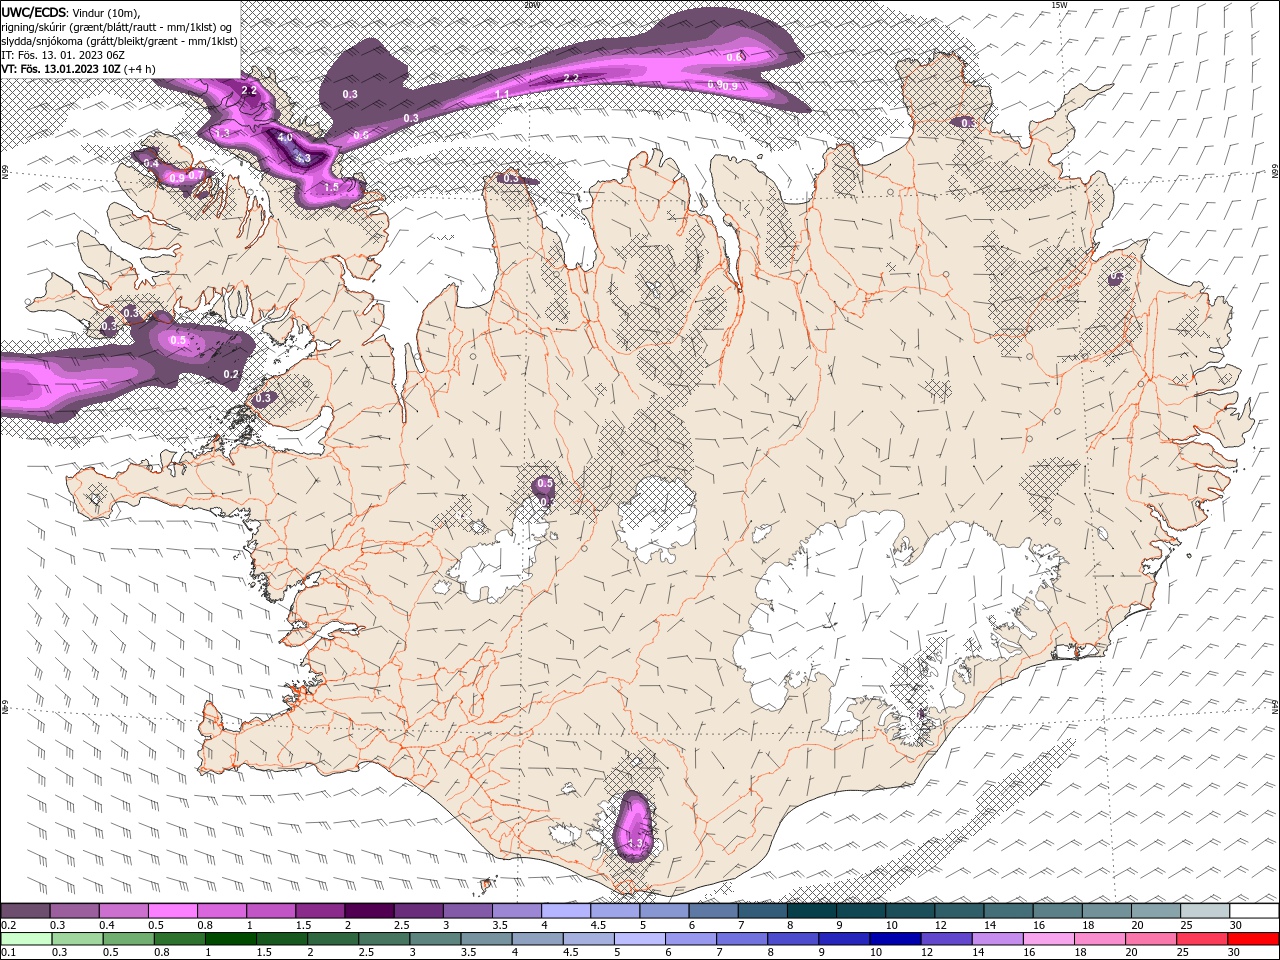The width and height of the screenshot is (1280, 960).
Task: Select top legend swatch between 0.2 and 0.3
Action: click(25, 911)
